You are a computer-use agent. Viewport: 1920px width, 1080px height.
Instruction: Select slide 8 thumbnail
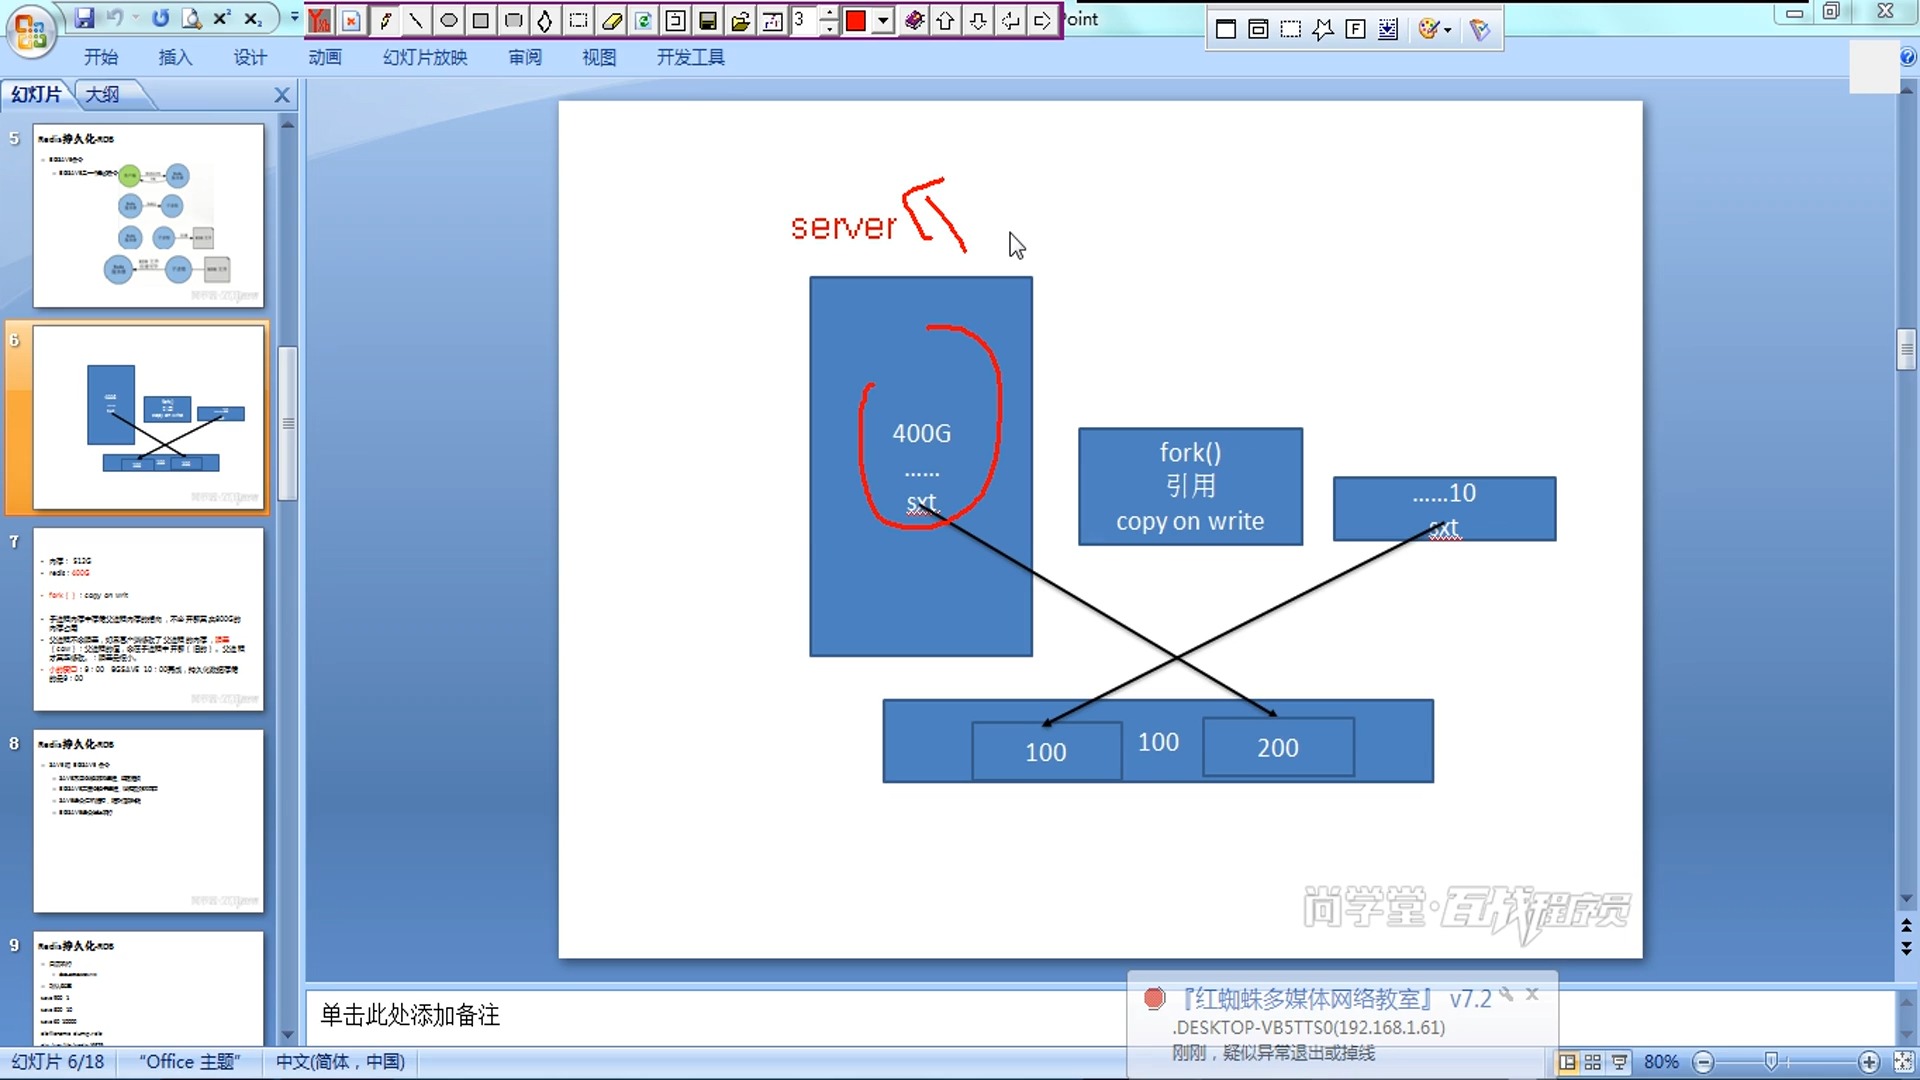149,821
